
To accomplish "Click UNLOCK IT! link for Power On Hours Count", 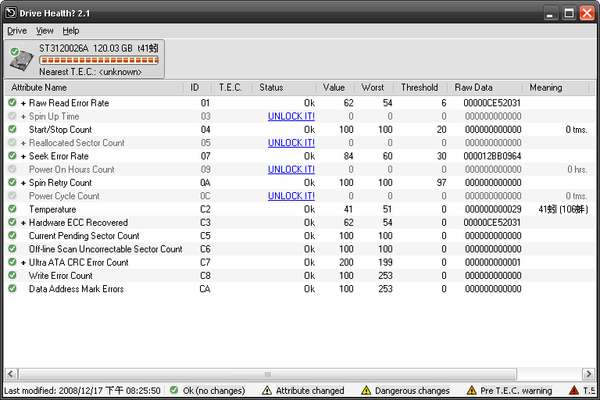I will tap(291, 169).
